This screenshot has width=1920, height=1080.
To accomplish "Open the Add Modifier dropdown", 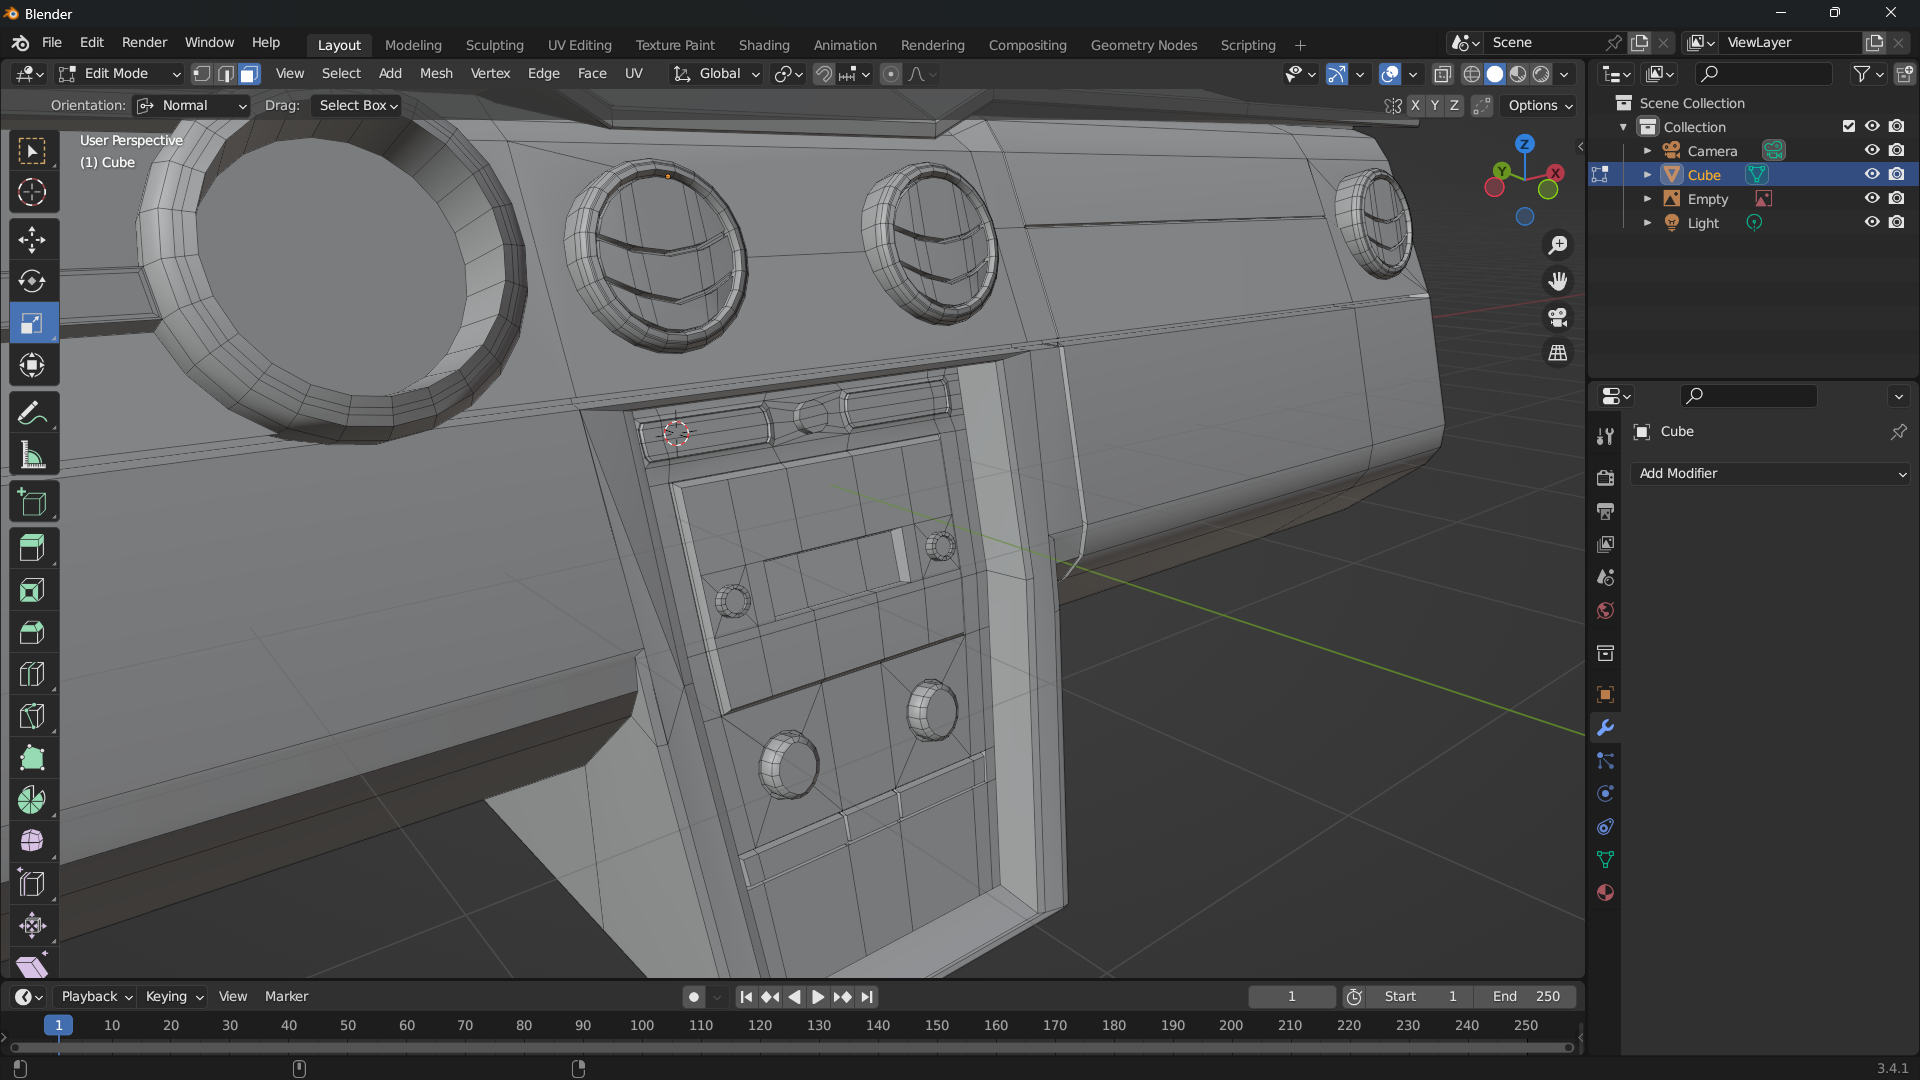I will (x=1770, y=474).
